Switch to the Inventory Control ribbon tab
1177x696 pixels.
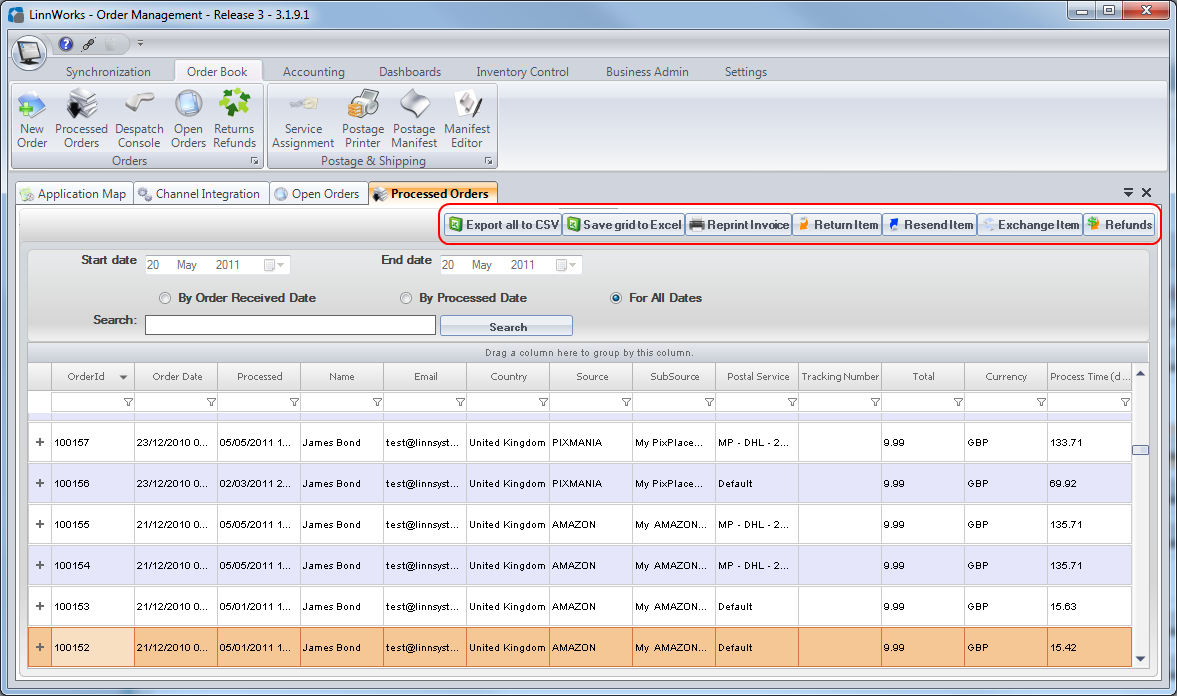[x=522, y=72]
